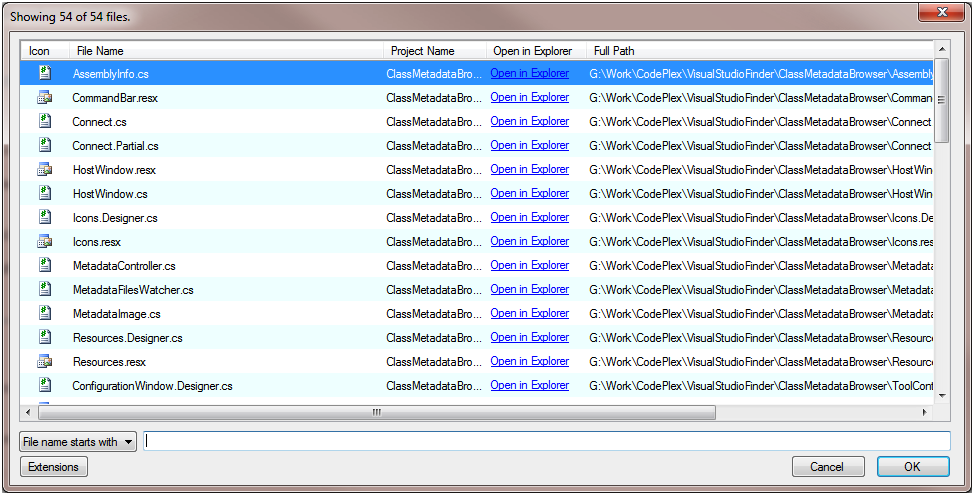Sort by the File Name column header
973x495 pixels.
[x=225, y=51]
